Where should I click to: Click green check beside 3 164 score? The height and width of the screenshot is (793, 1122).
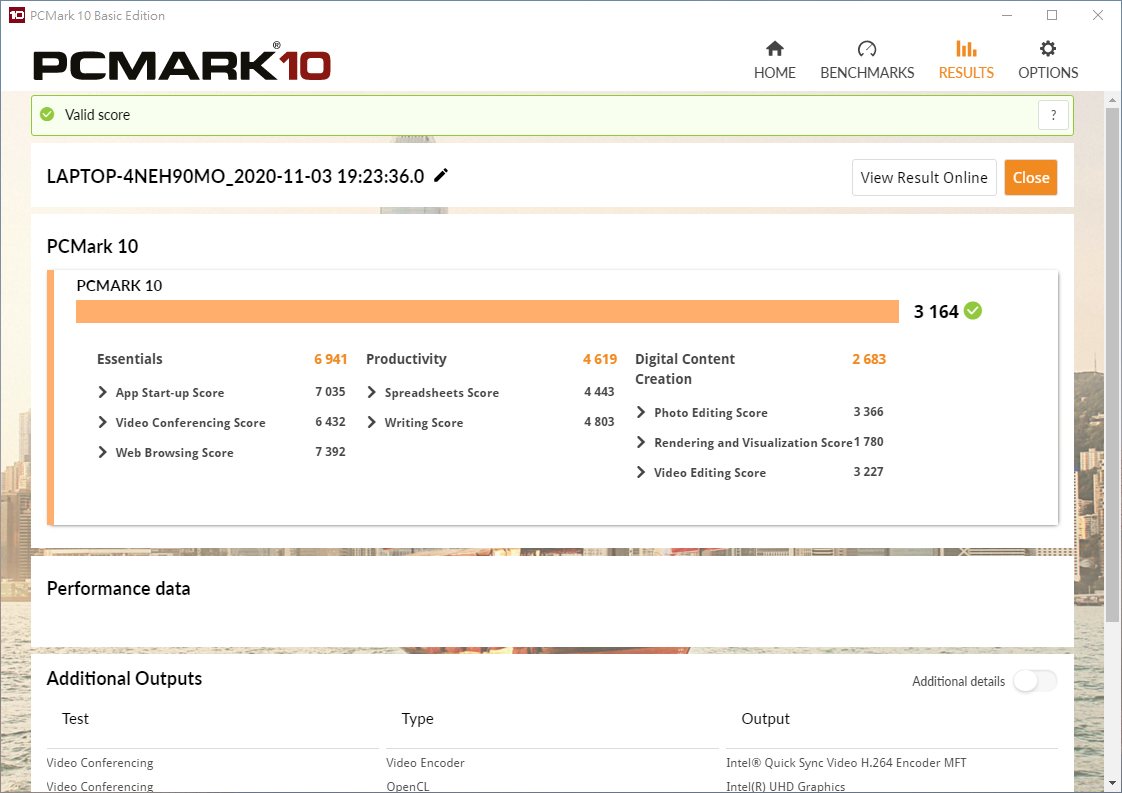[x=973, y=311]
